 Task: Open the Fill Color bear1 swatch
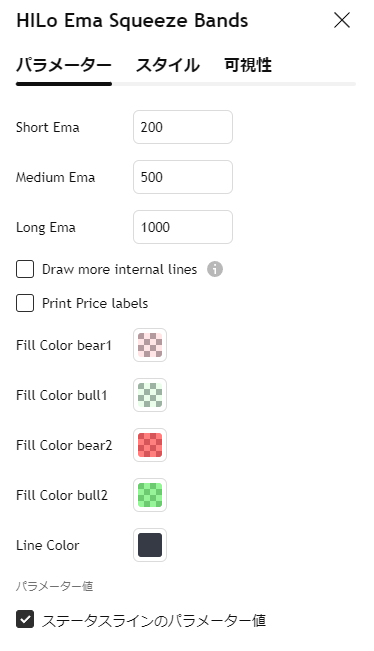click(150, 345)
